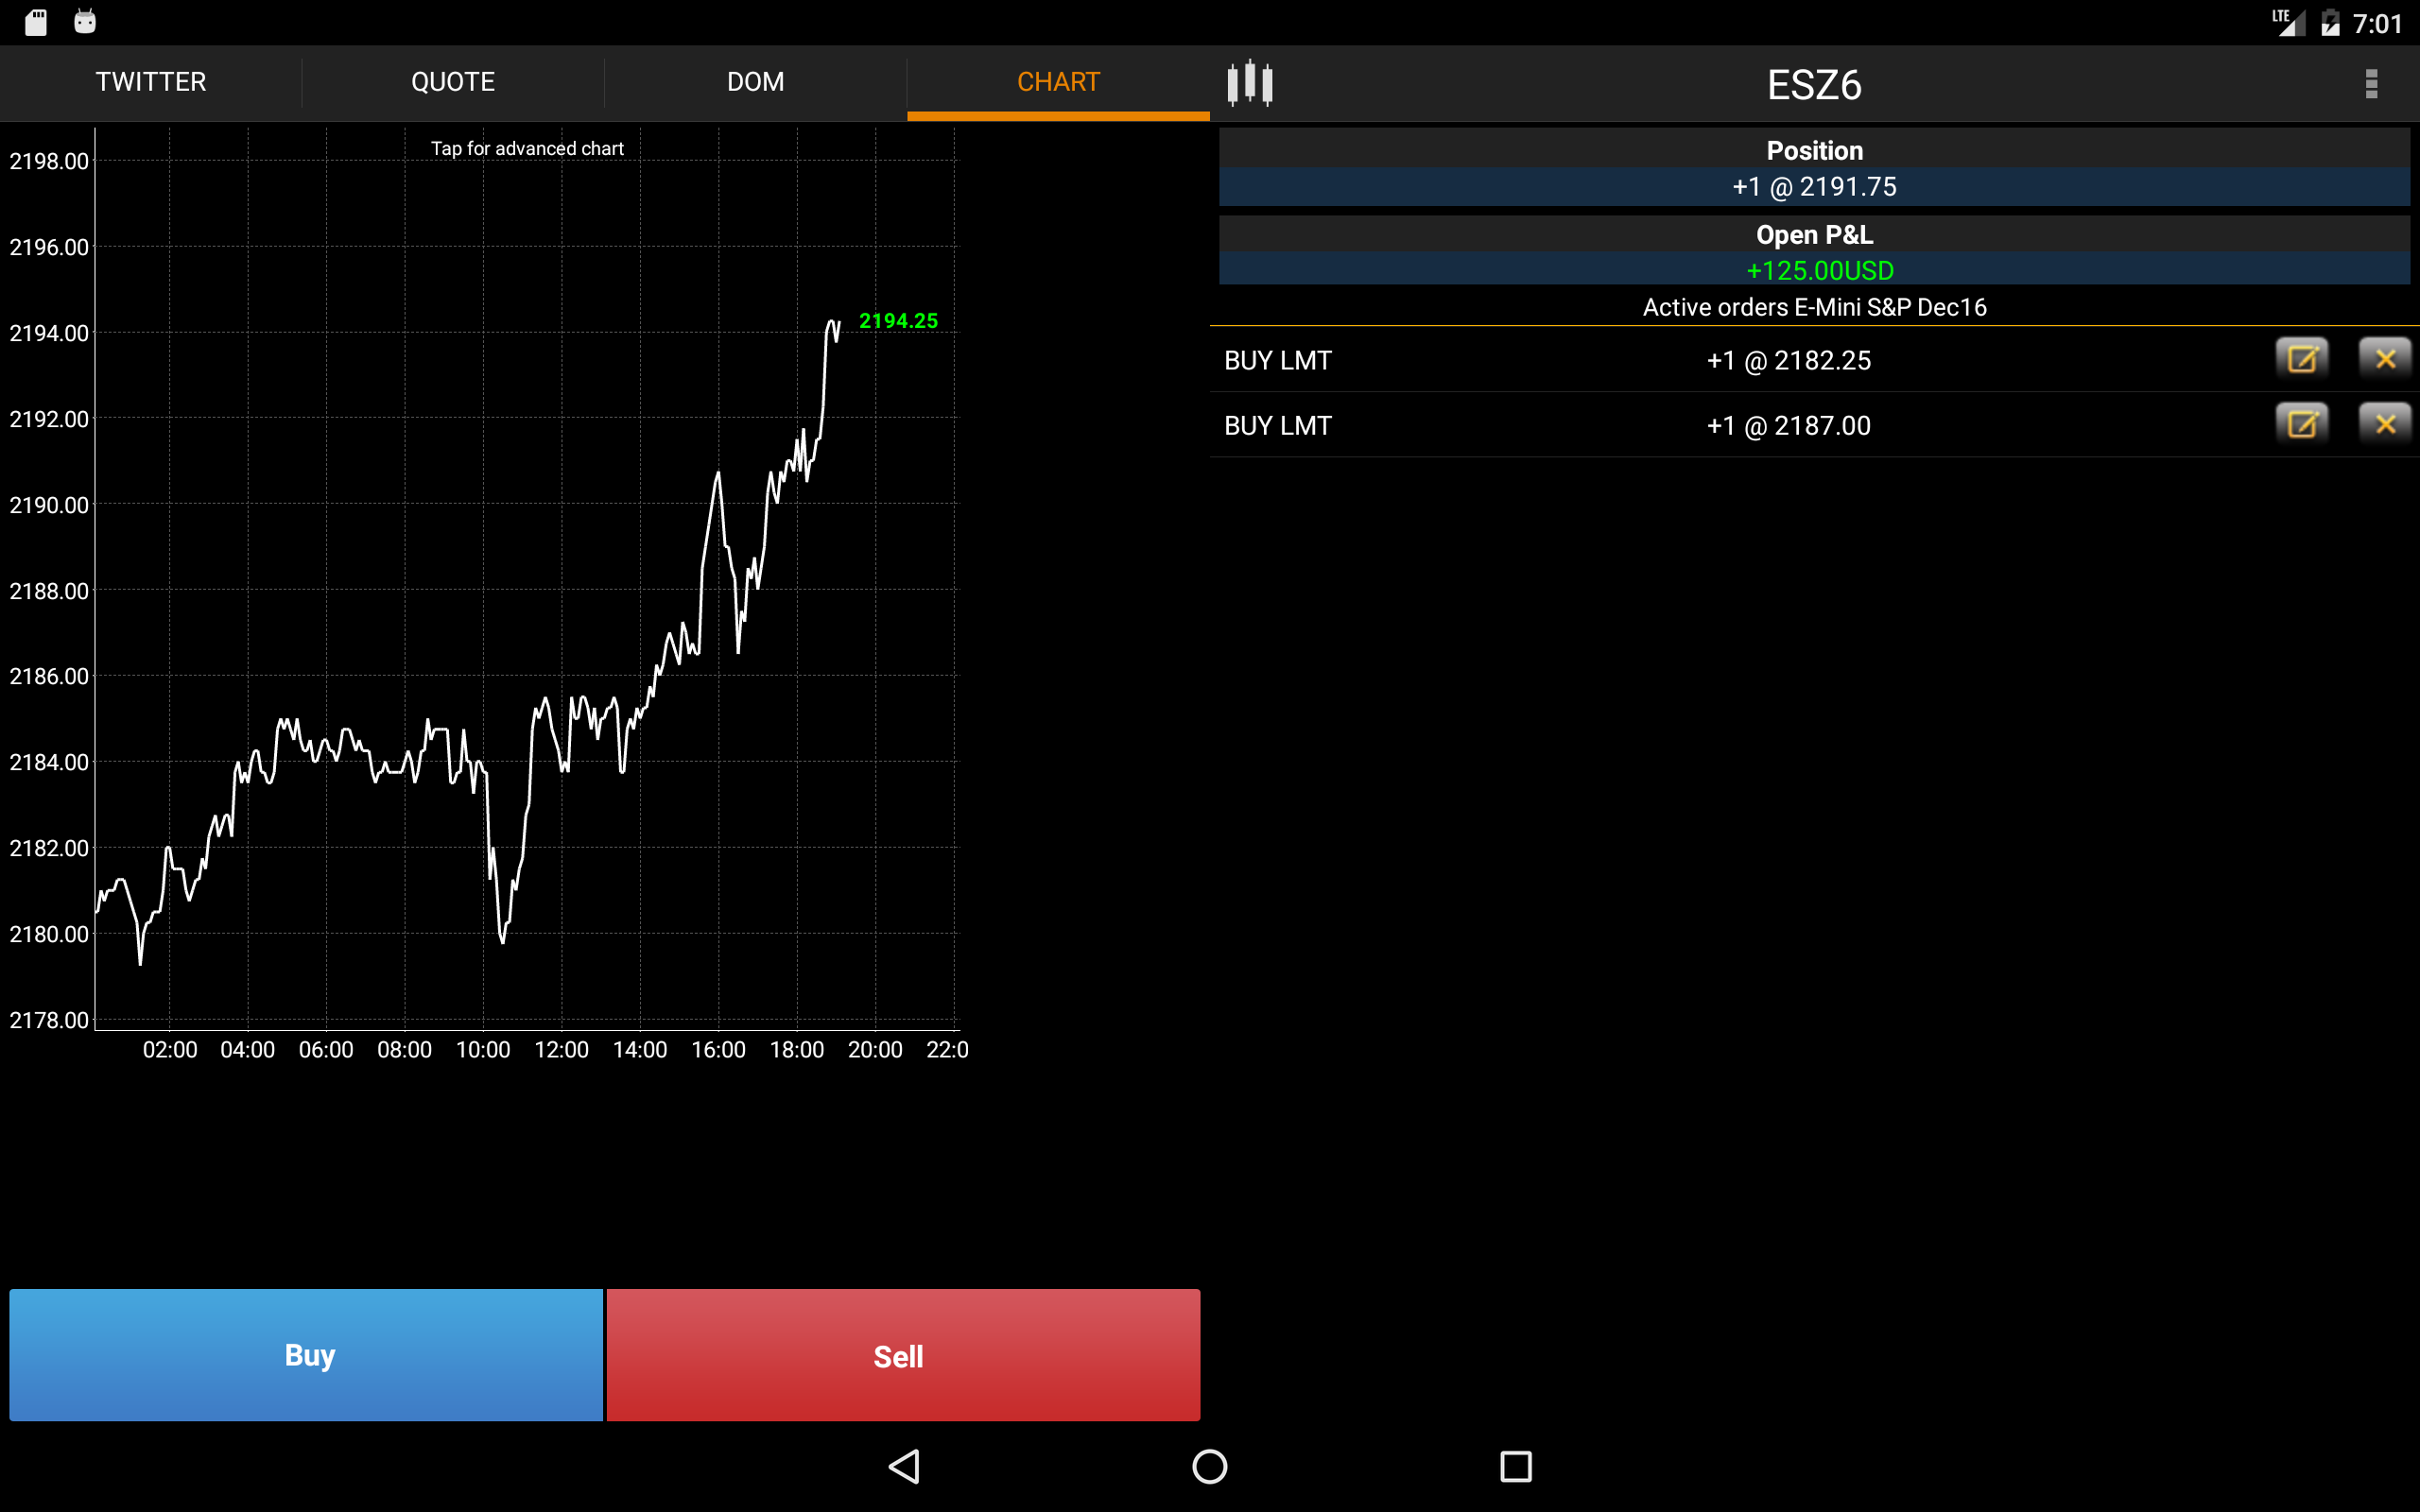The height and width of the screenshot is (1512, 2420).
Task: Tap chart text for advanced chart
Action: (527, 149)
